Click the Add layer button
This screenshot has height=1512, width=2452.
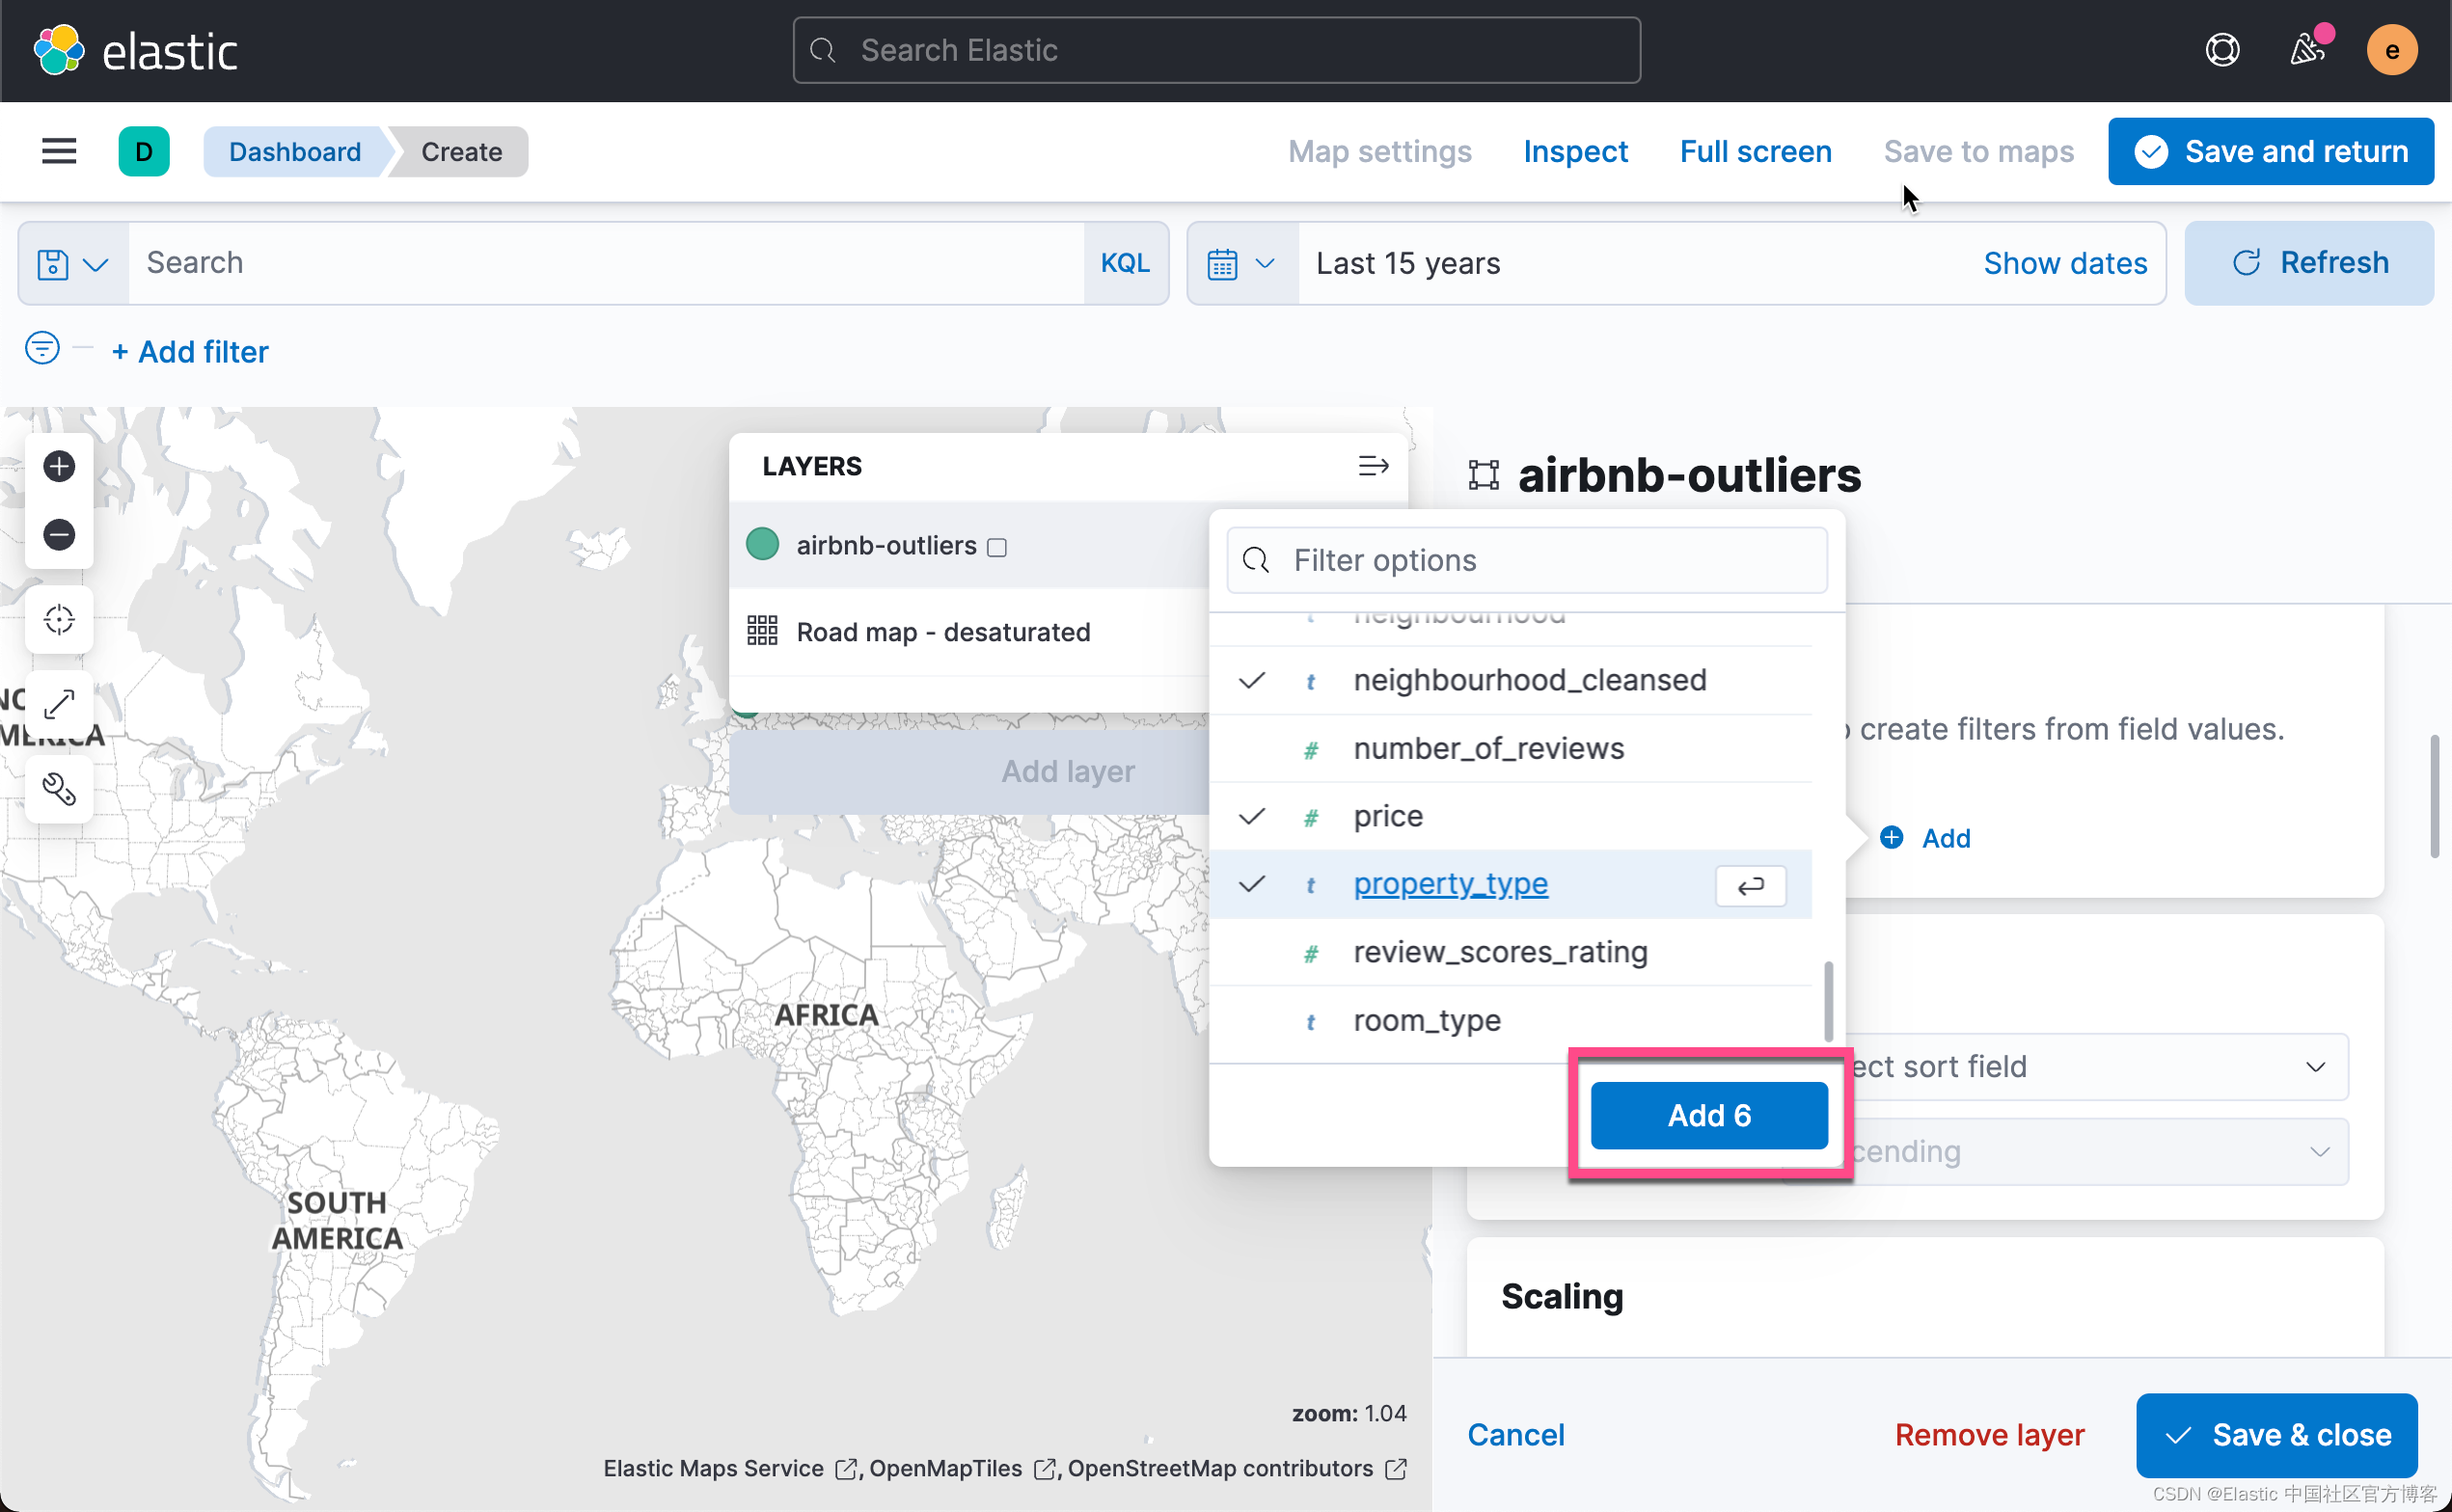point(1068,771)
